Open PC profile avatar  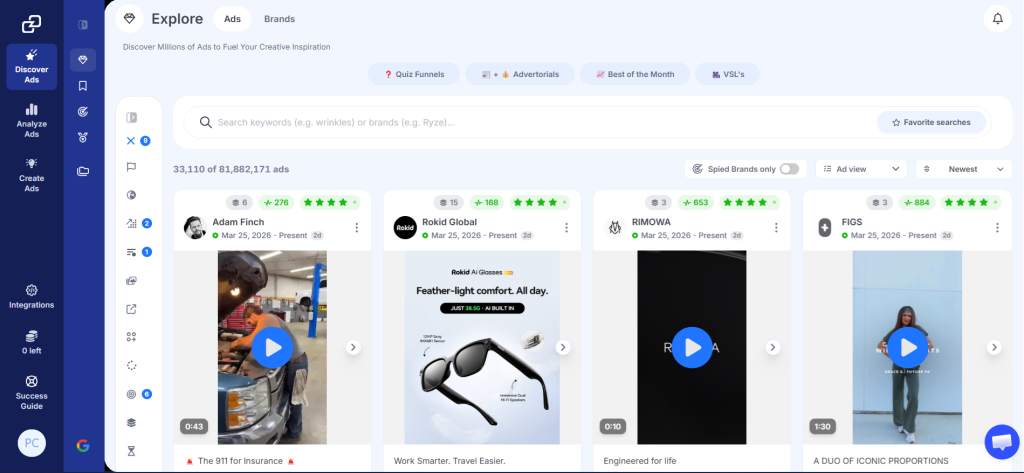pyautogui.click(x=31, y=443)
